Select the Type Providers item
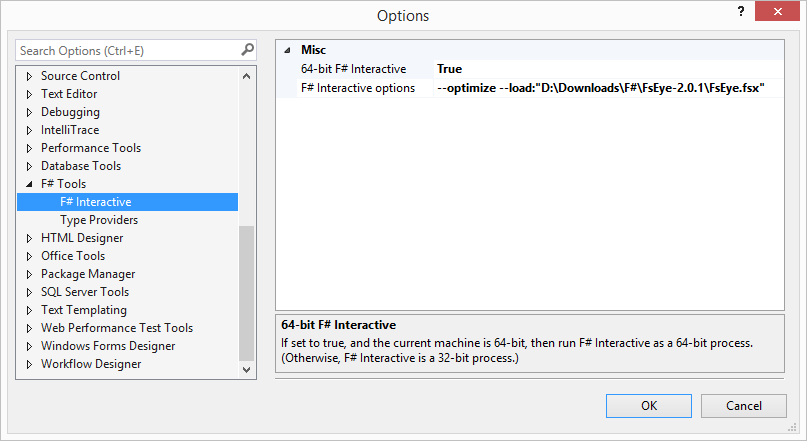807x441 pixels. (99, 220)
